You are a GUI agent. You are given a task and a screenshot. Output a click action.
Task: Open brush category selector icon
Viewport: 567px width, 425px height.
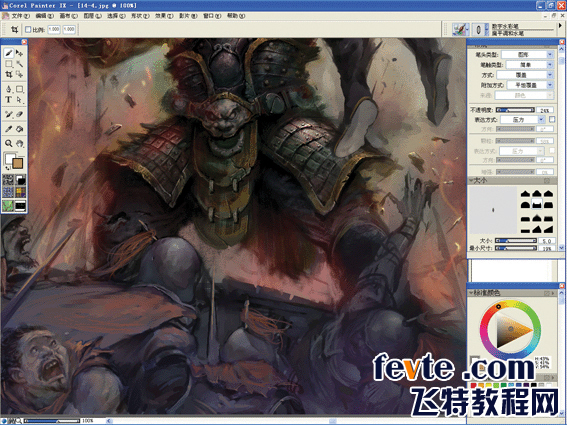tap(461, 29)
